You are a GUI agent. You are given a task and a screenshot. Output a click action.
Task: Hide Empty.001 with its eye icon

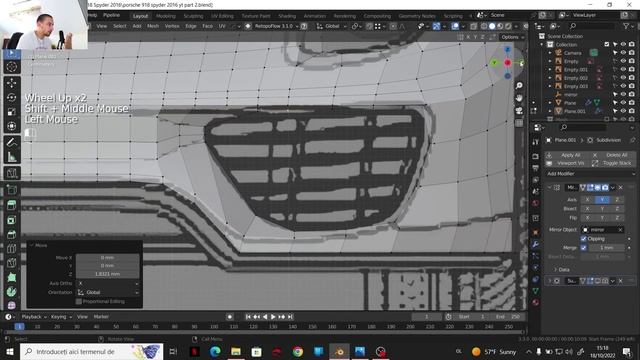(x=623, y=69)
